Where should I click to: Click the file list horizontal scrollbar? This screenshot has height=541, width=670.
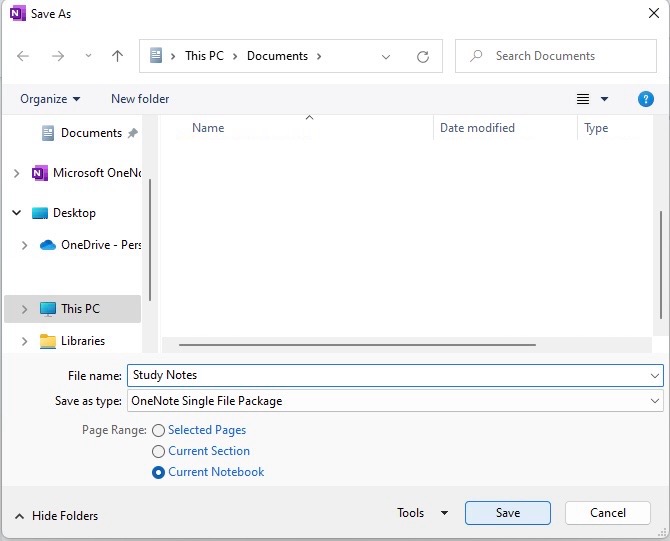(357, 344)
